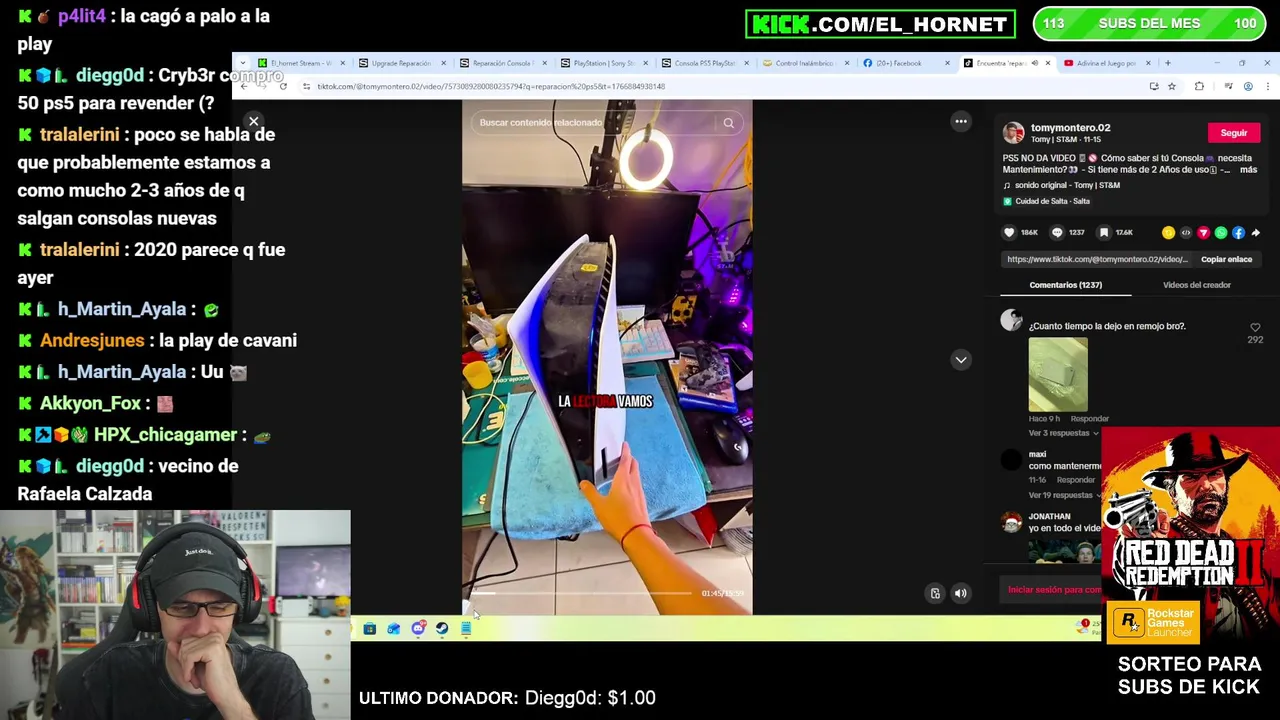This screenshot has height=720, width=1280.
Task: Get the embed code via the embed icon
Action: coord(1186,233)
